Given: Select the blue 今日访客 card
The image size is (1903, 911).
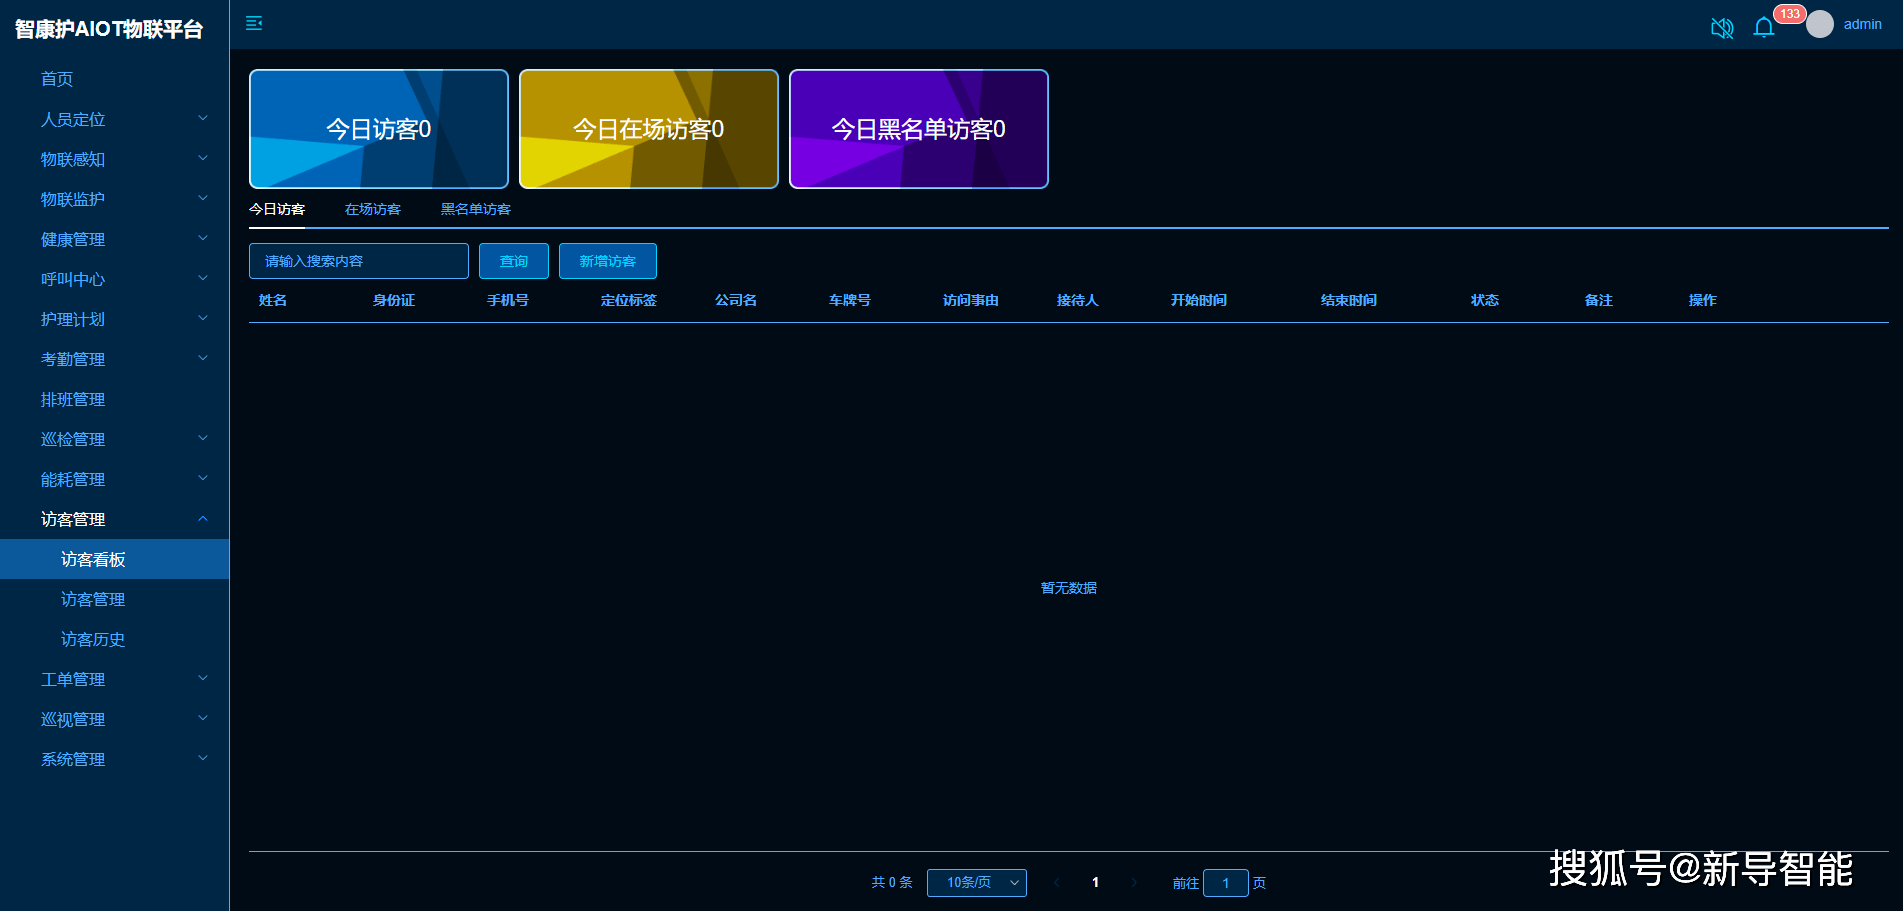Looking at the screenshot, I should 378,129.
